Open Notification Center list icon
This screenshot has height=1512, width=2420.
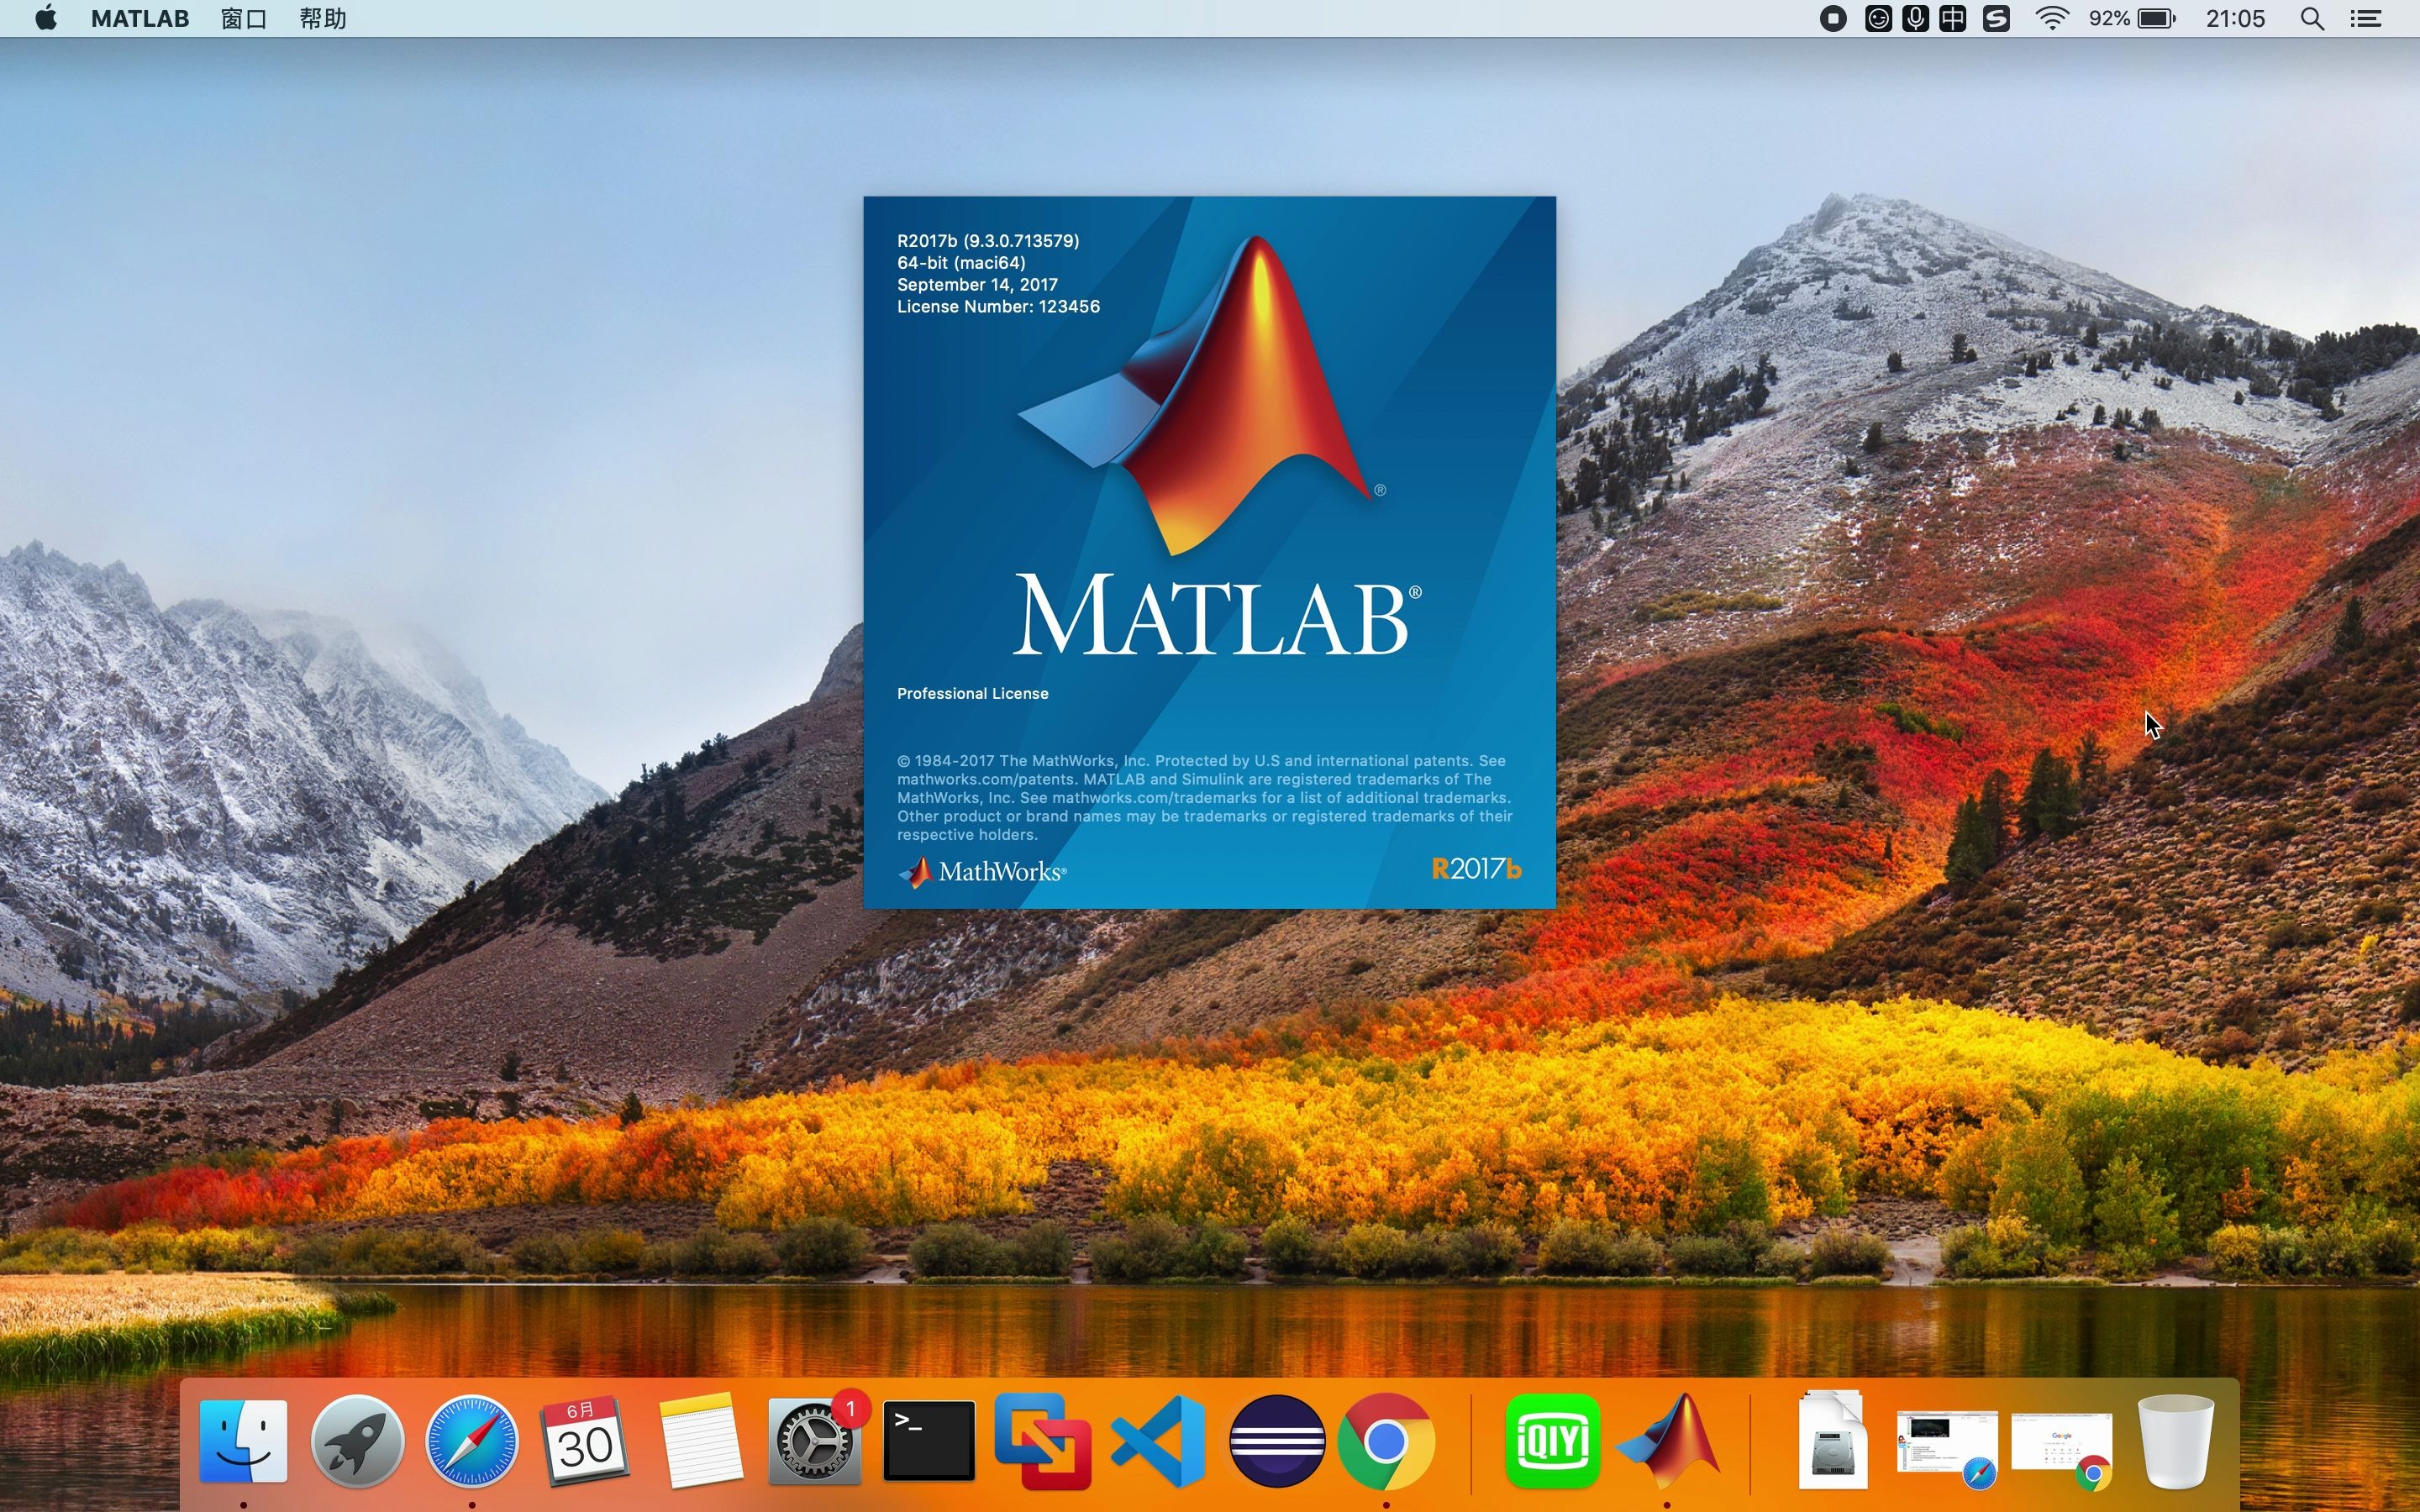click(x=2366, y=18)
